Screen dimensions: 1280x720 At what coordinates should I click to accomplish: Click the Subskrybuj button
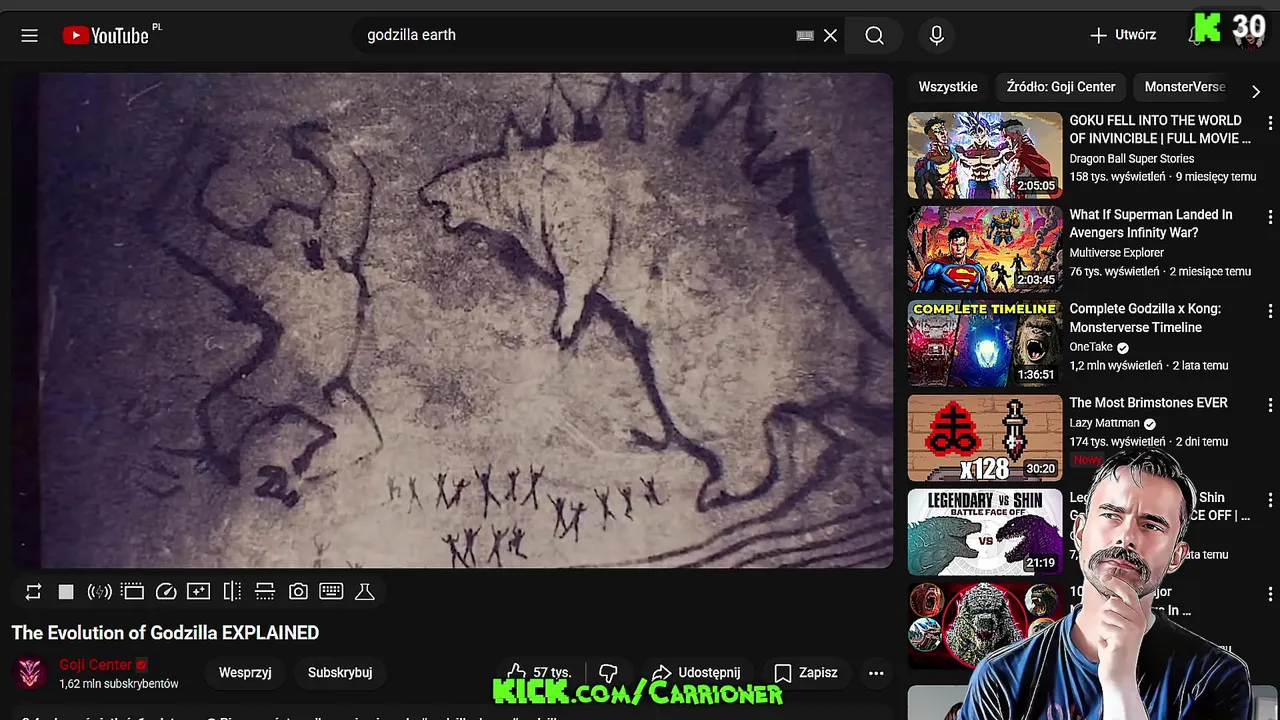[340, 673]
